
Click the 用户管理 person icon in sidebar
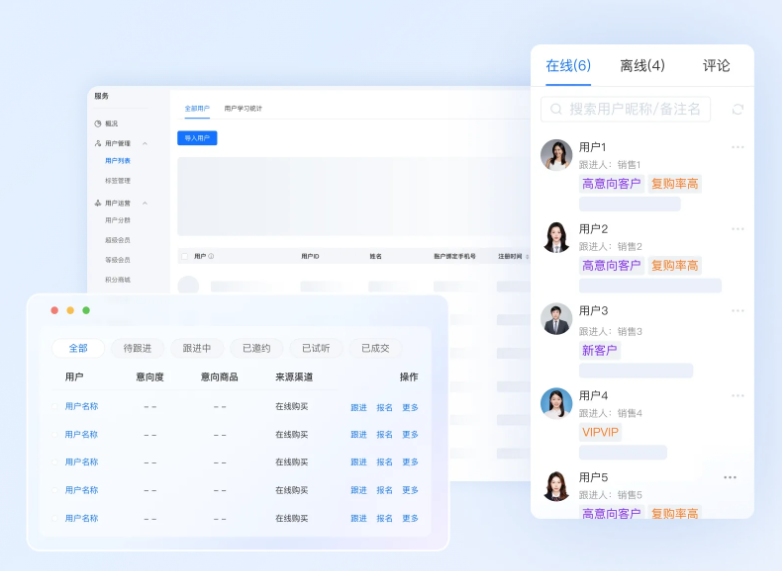point(98,144)
